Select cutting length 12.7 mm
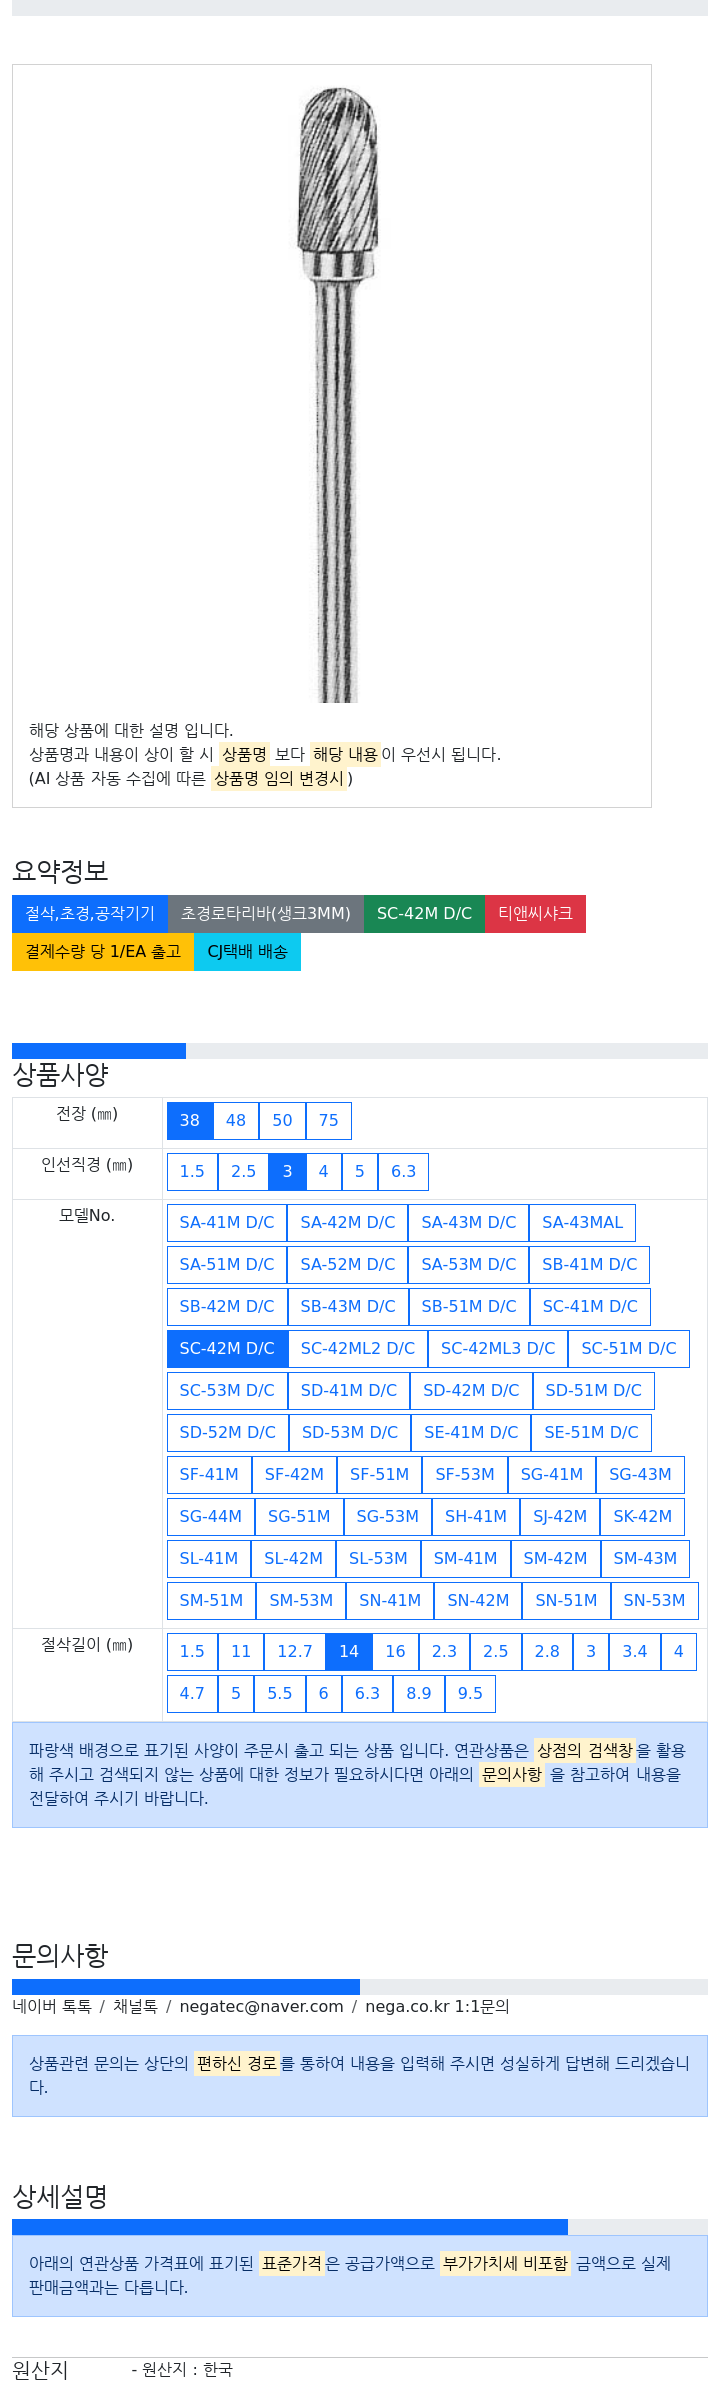 tap(295, 1652)
